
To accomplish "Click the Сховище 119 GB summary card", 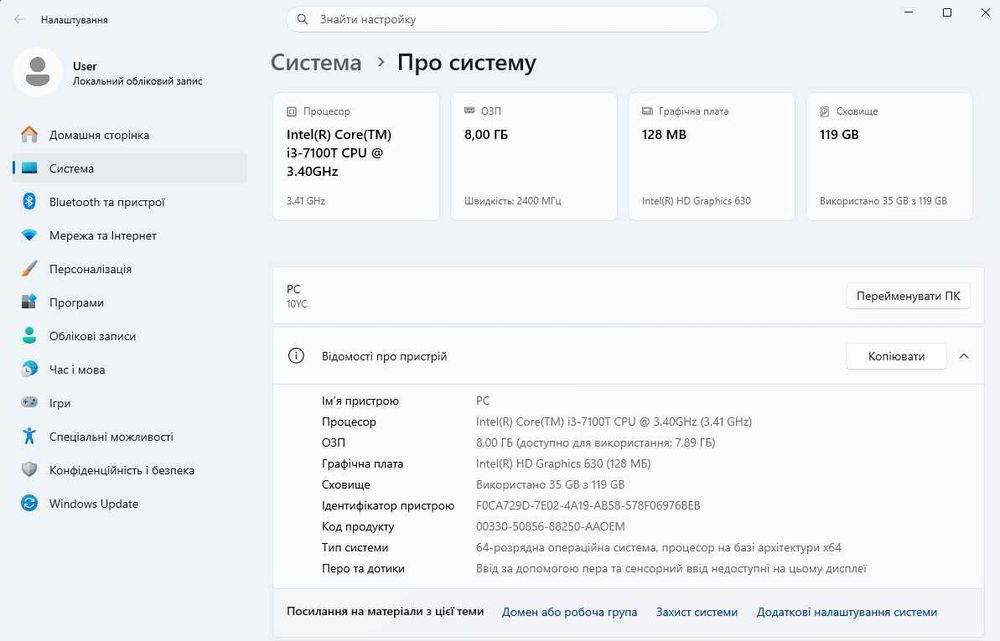I will tap(889, 156).
